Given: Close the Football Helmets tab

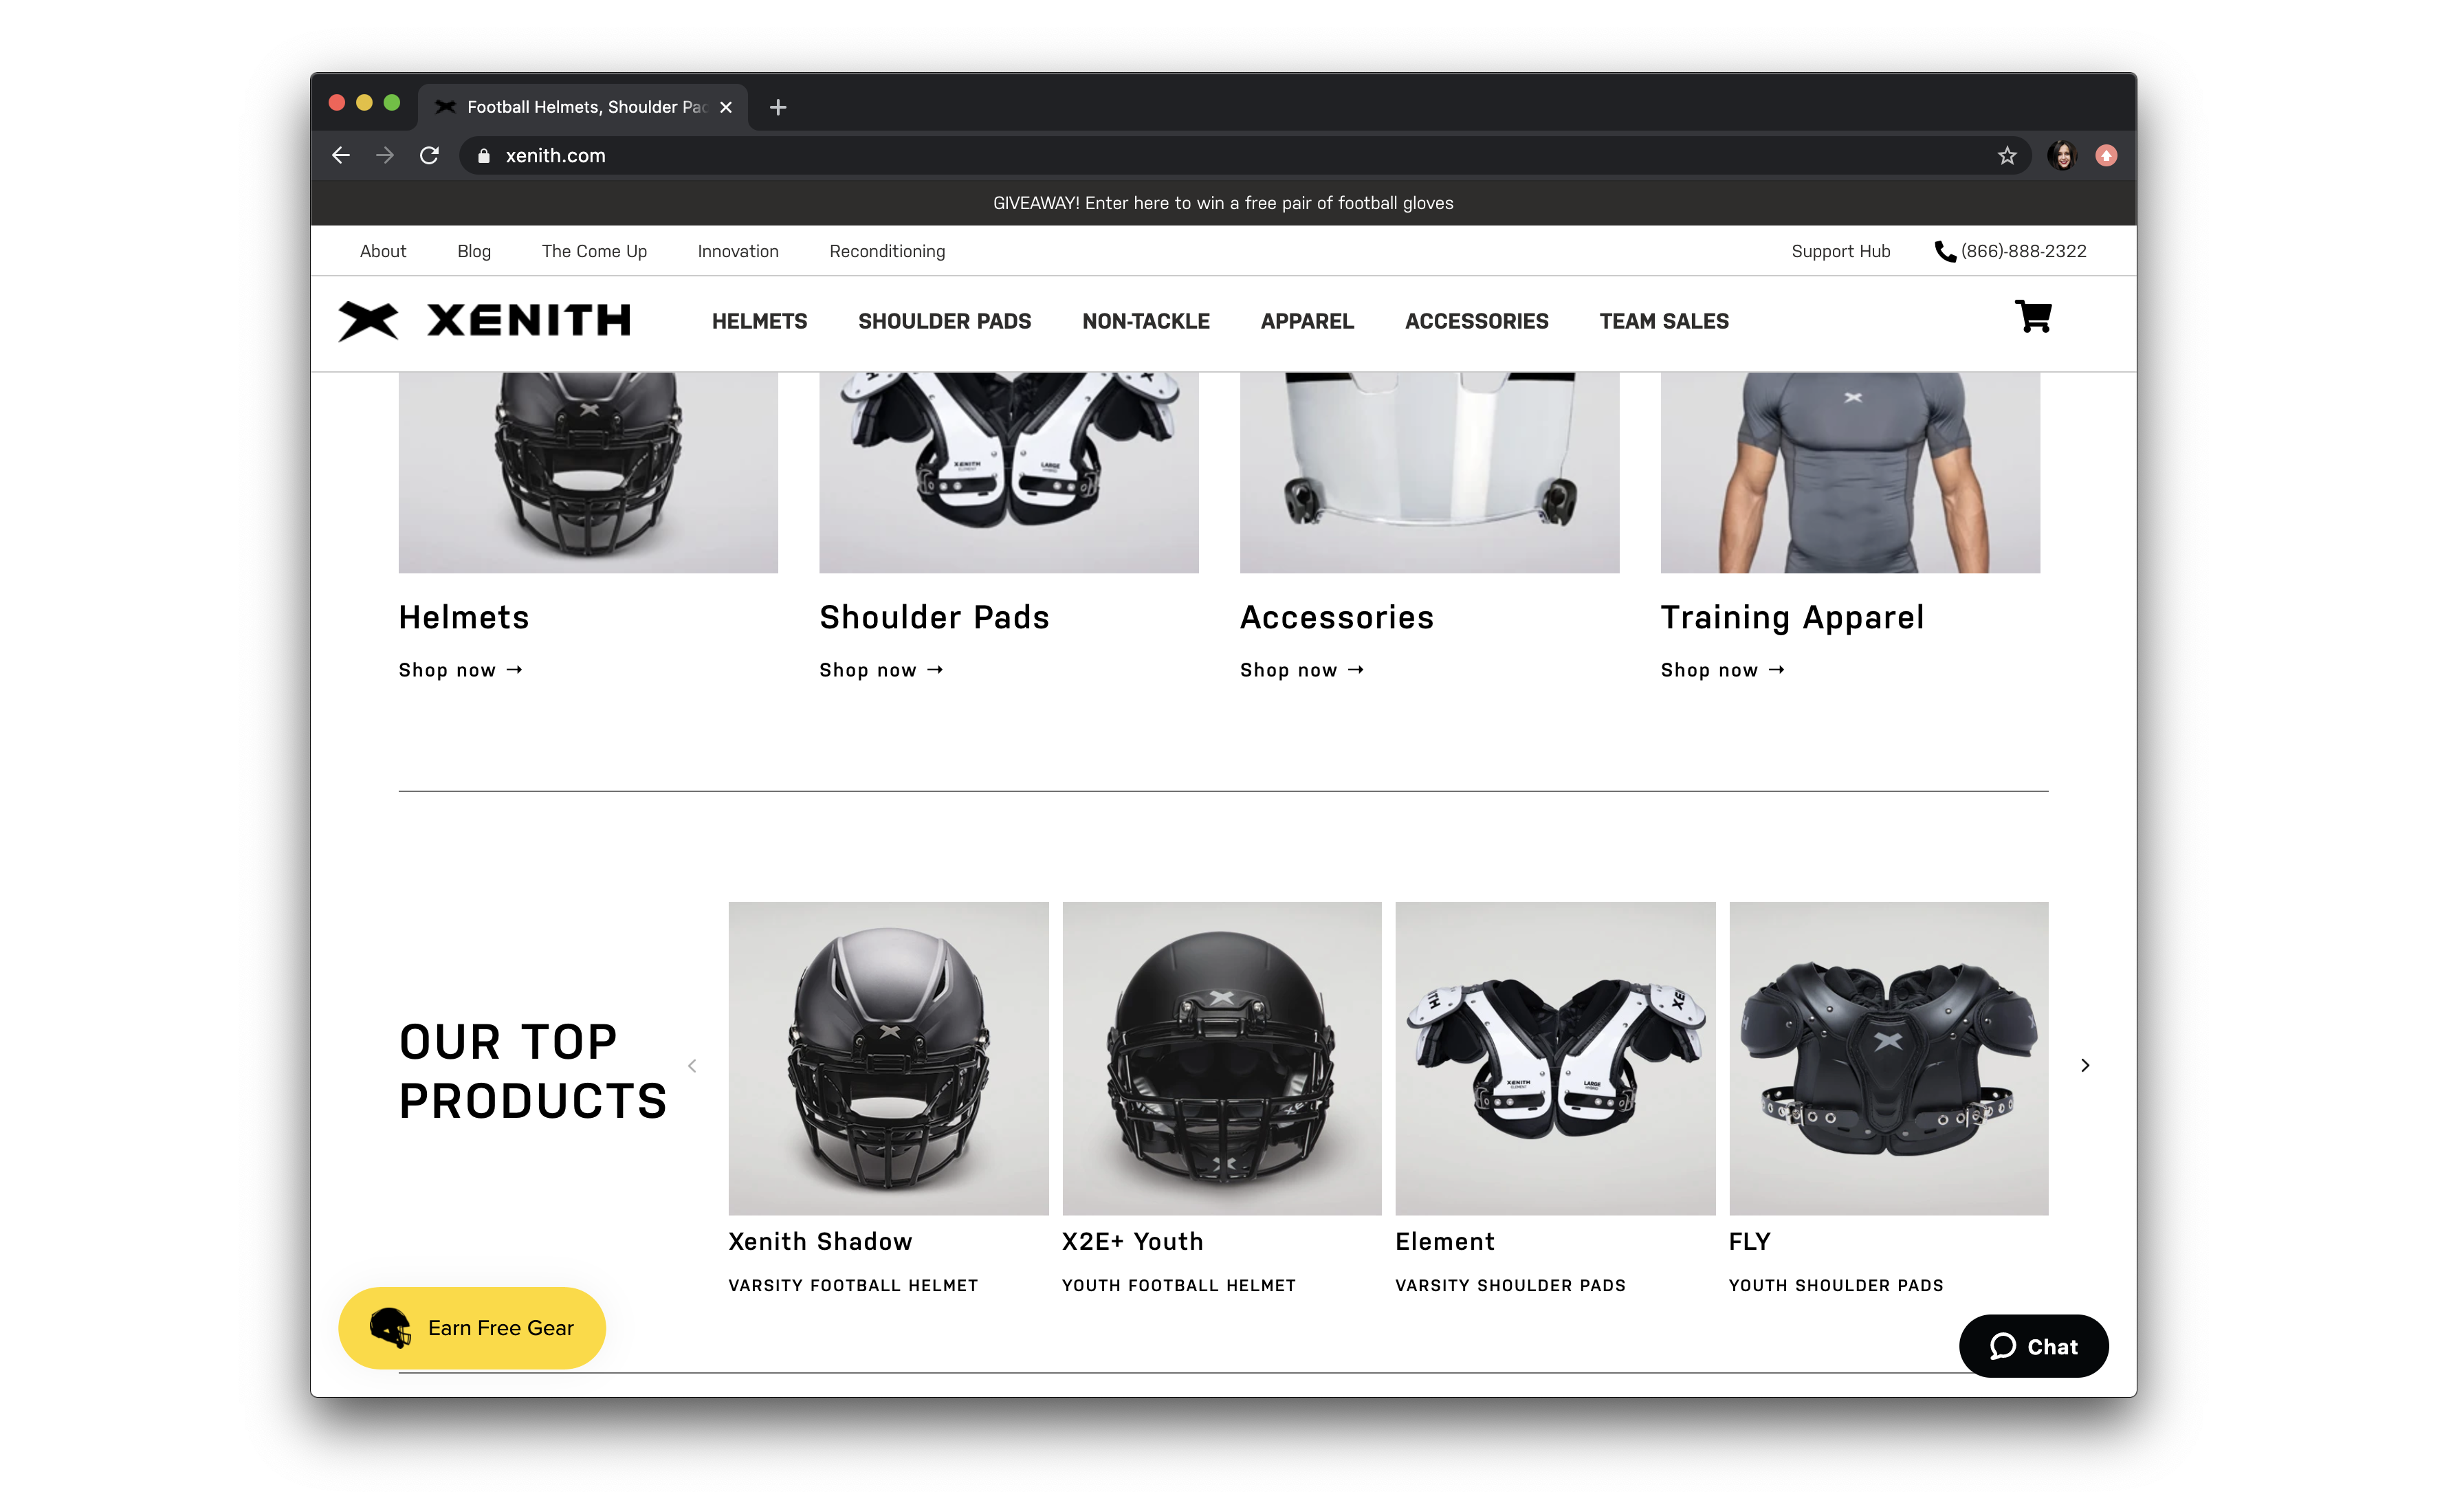Looking at the screenshot, I should click(726, 107).
